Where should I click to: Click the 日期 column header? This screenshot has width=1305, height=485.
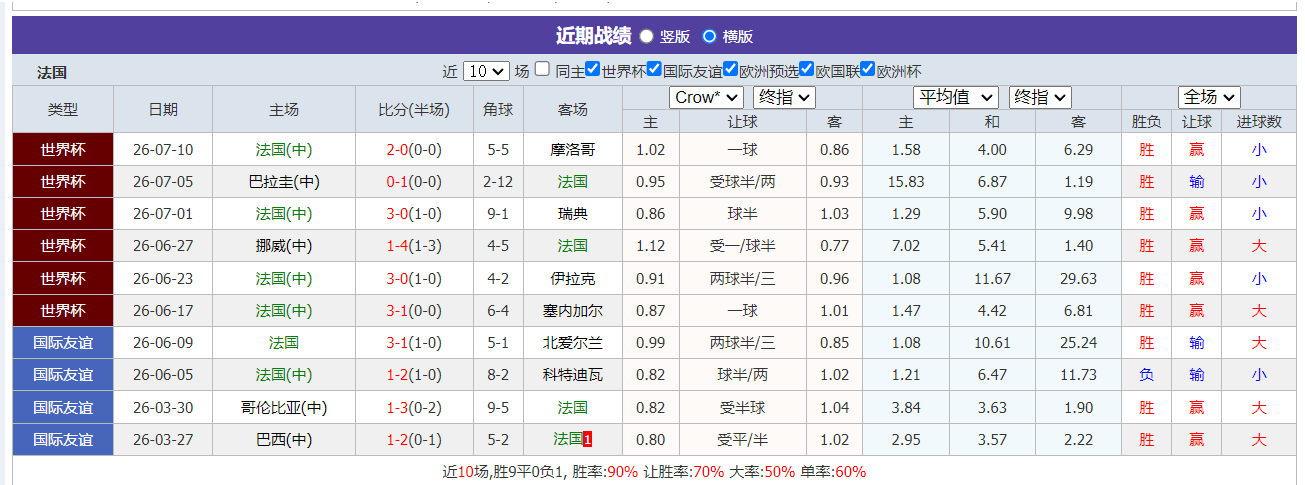[x=163, y=109]
